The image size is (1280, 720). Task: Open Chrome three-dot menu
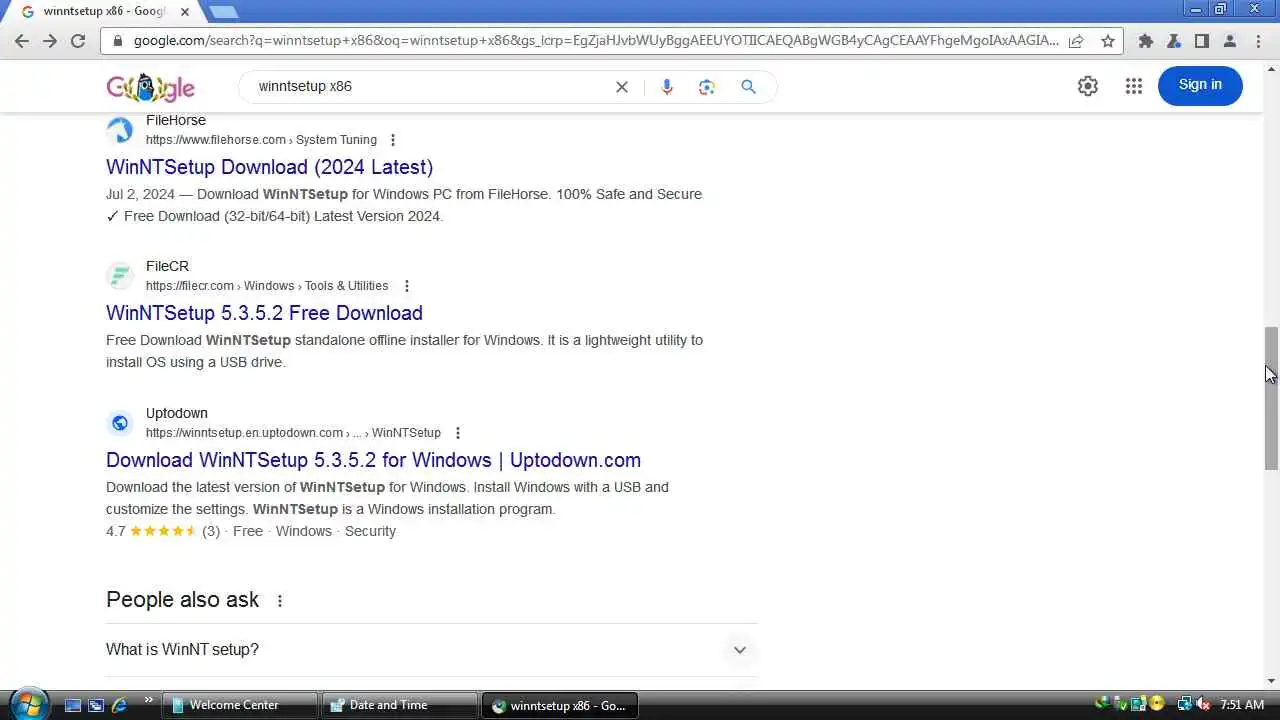(x=1258, y=41)
